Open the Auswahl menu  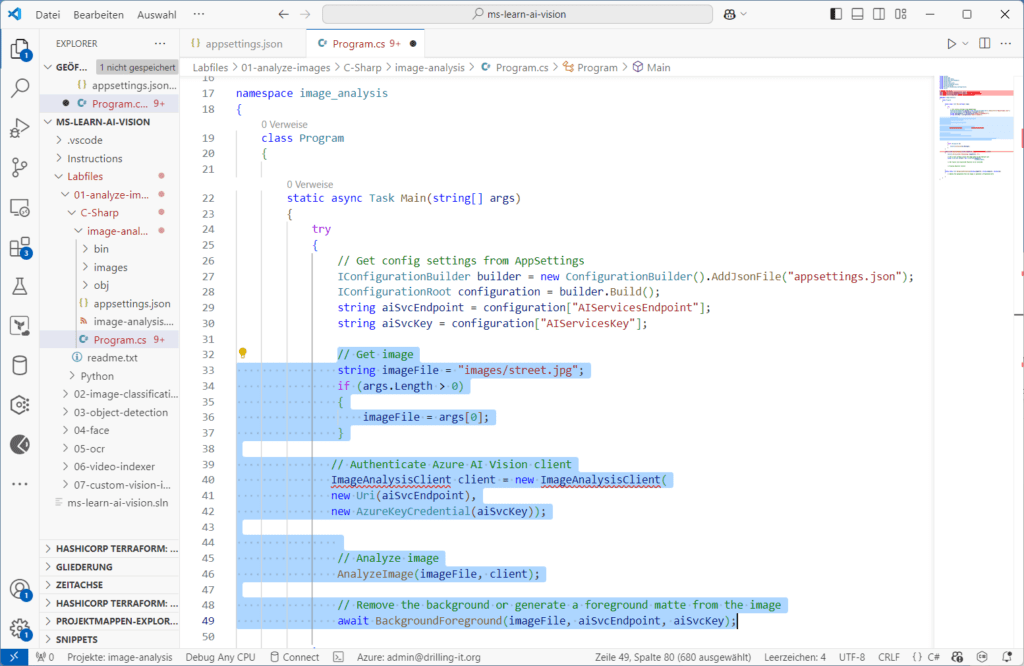pos(157,14)
